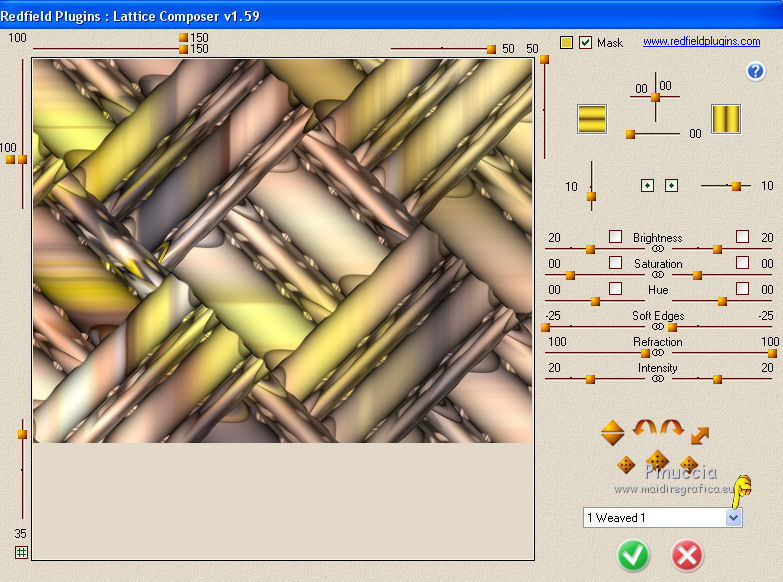Viewport: 783px width, 582px height.
Task: Click the right Soft Edges slider handle
Action: point(673,328)
